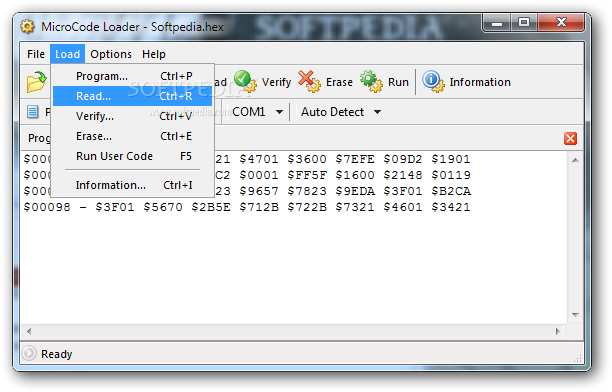Screen dimensions: 612x392
Task: Click the gear application icon in the title bar
Action: tap(27, 27)
